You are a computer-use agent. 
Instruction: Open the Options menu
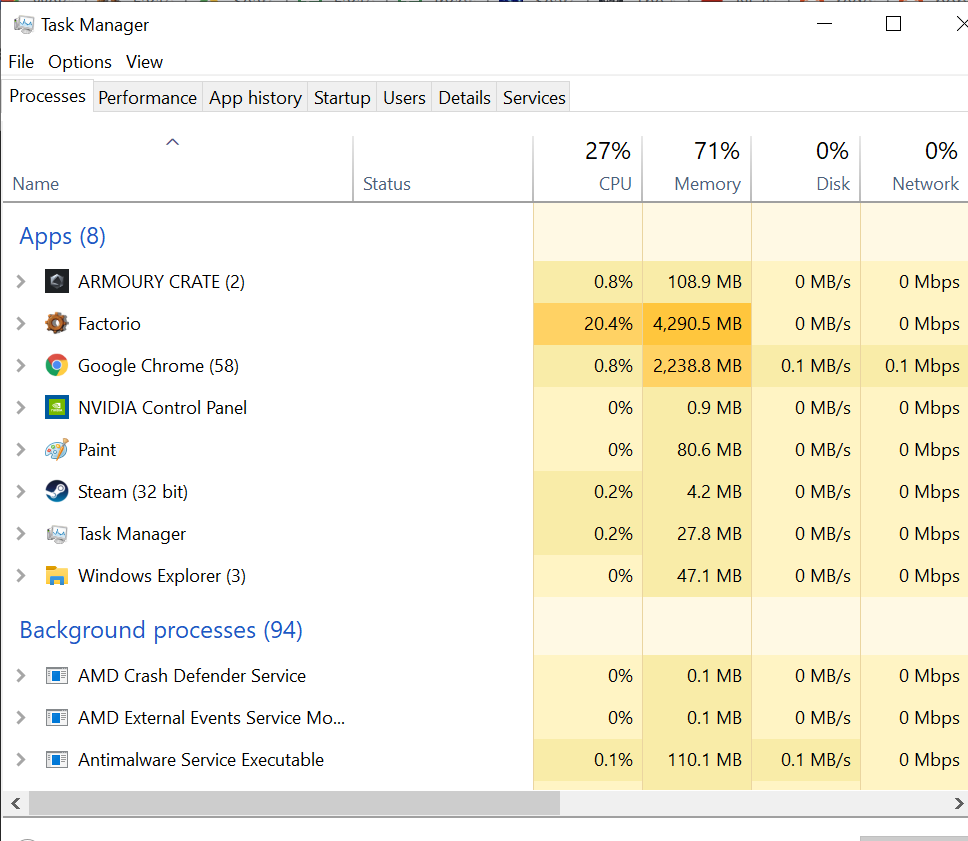pos(80,62)
